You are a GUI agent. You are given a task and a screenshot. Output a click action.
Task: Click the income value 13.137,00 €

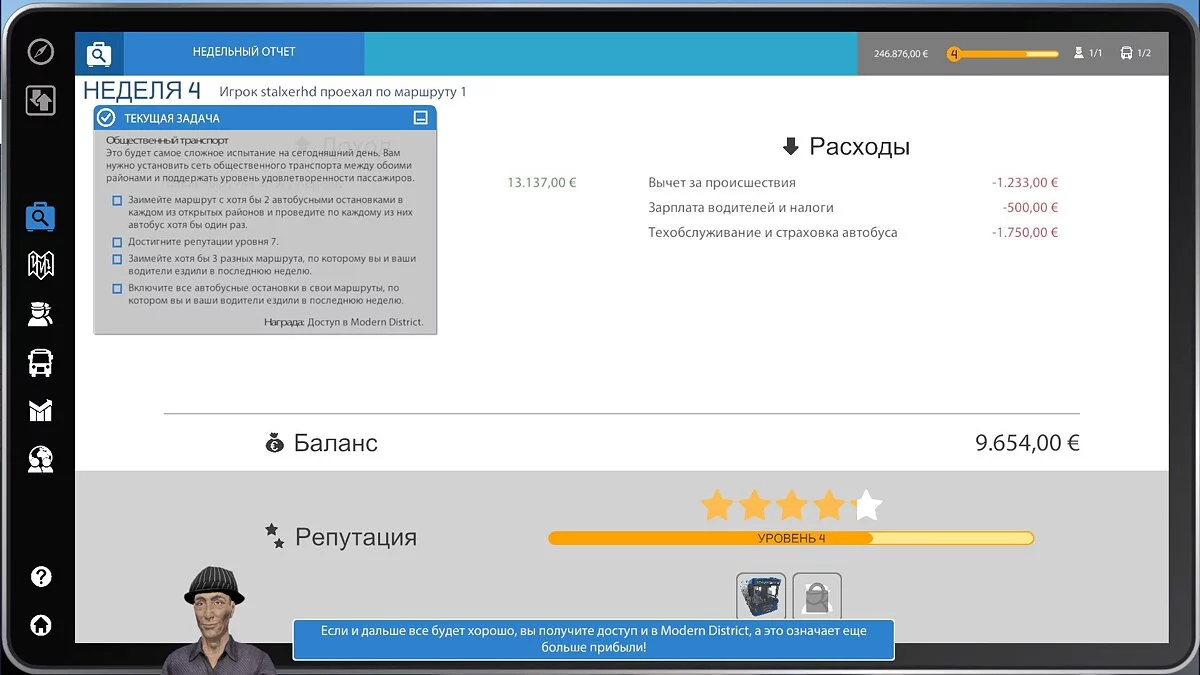click(542, 183)
